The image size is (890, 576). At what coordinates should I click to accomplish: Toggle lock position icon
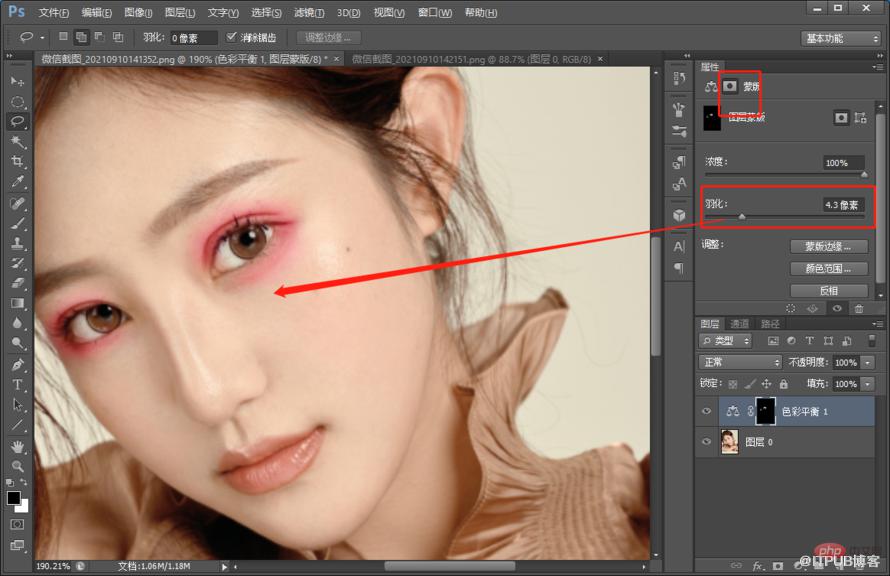(x=766, y=384)
